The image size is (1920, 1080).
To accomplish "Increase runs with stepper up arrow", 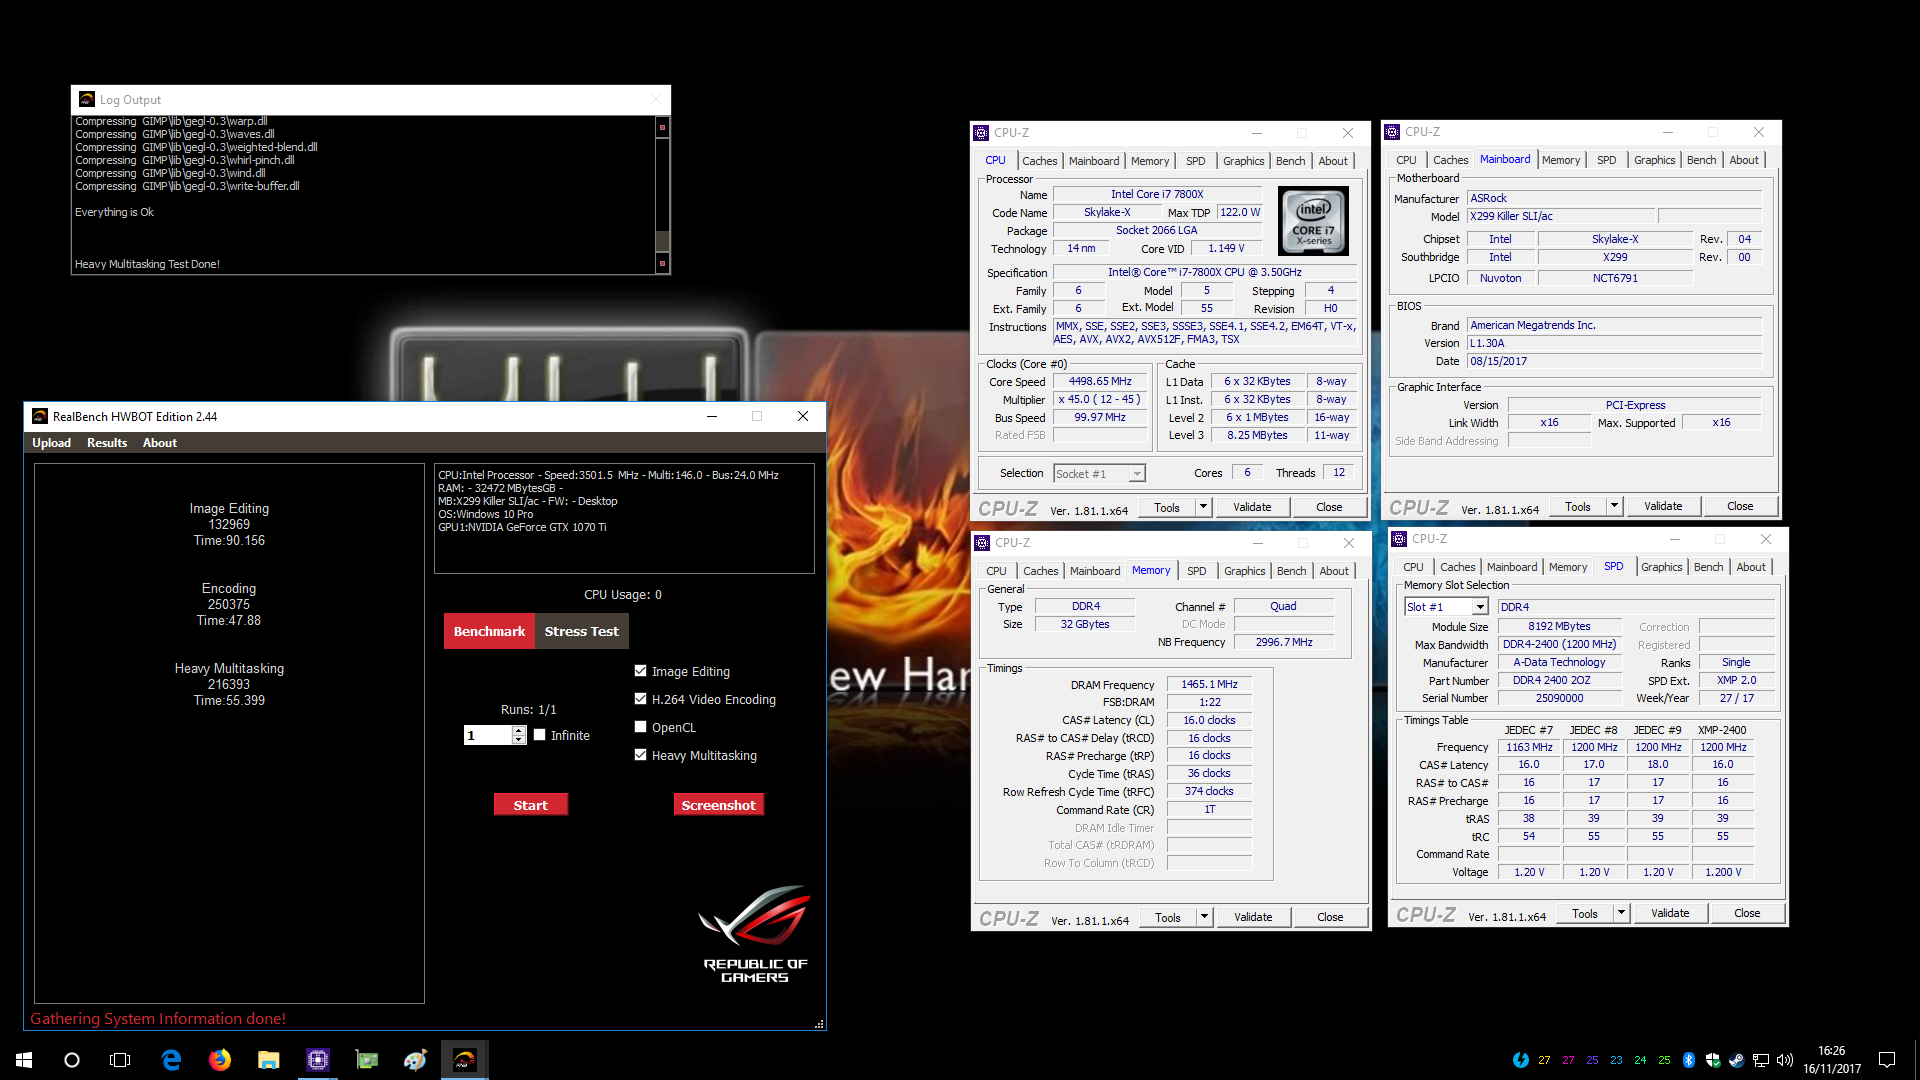I will point(519,730).
